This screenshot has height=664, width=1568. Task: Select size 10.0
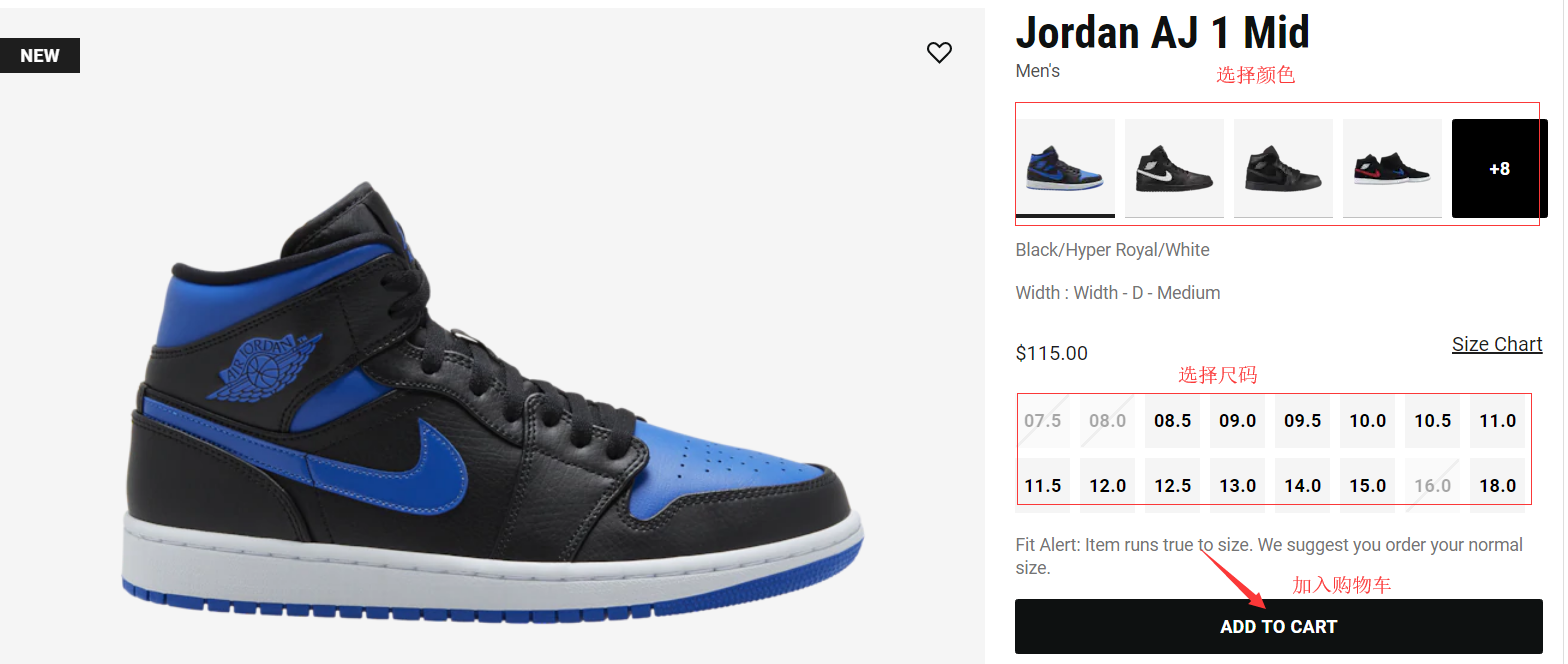tap(1367, 421)
